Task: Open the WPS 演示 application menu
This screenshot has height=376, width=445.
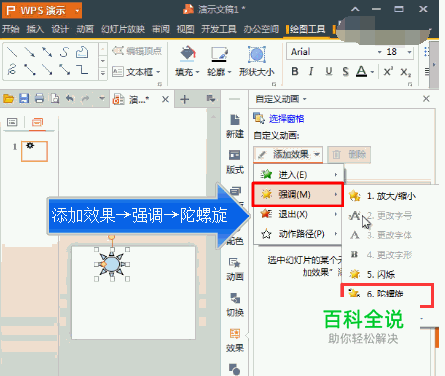Action: pyautogui.click(x=42, y=11)
